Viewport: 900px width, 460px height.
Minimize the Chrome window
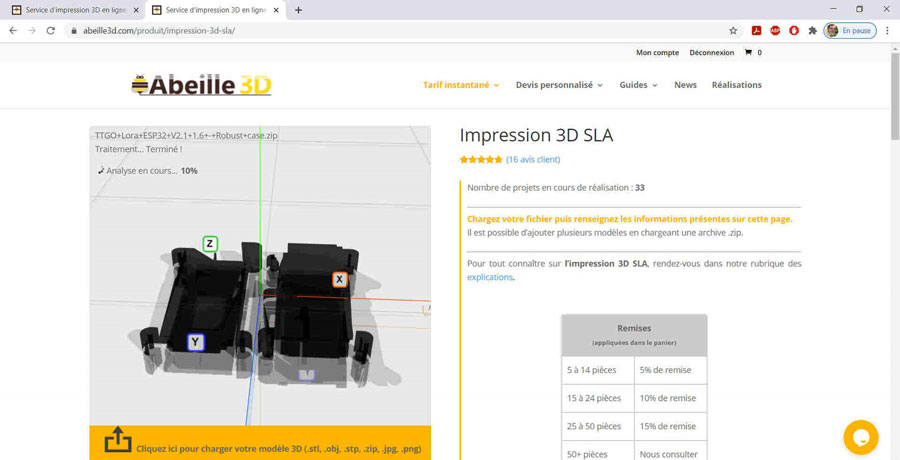(x=833, y=9)
